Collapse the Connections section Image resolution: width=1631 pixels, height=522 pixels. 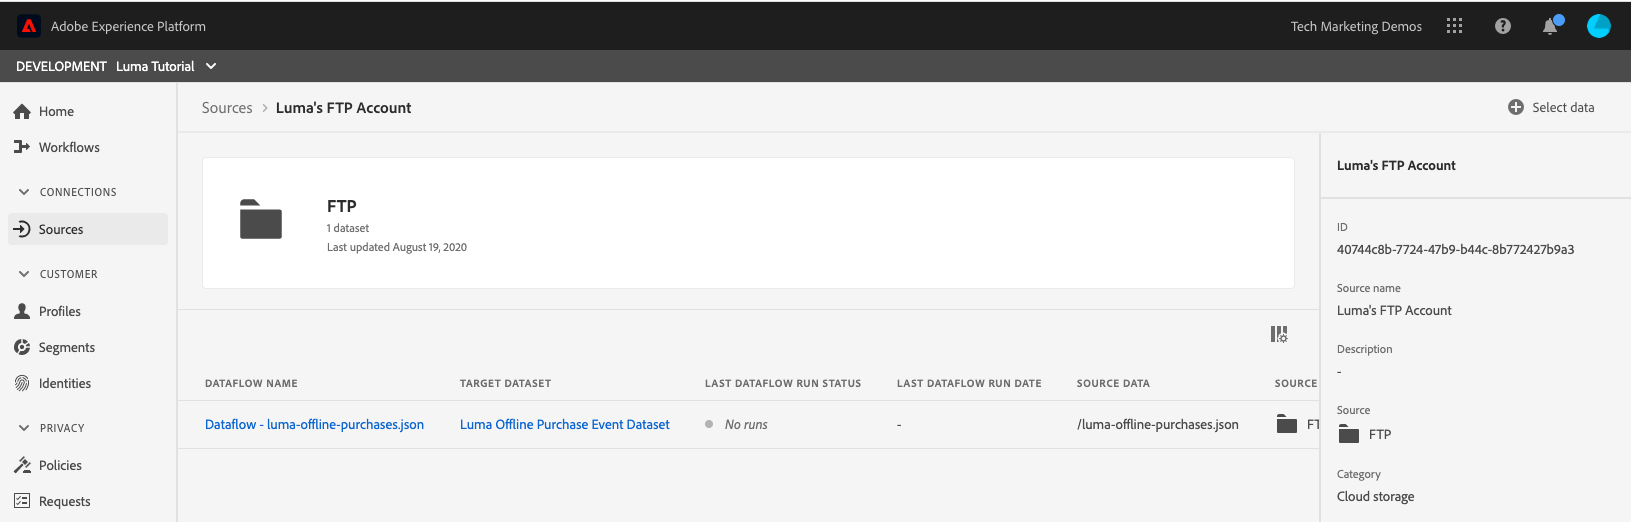(x=24, y=192)
